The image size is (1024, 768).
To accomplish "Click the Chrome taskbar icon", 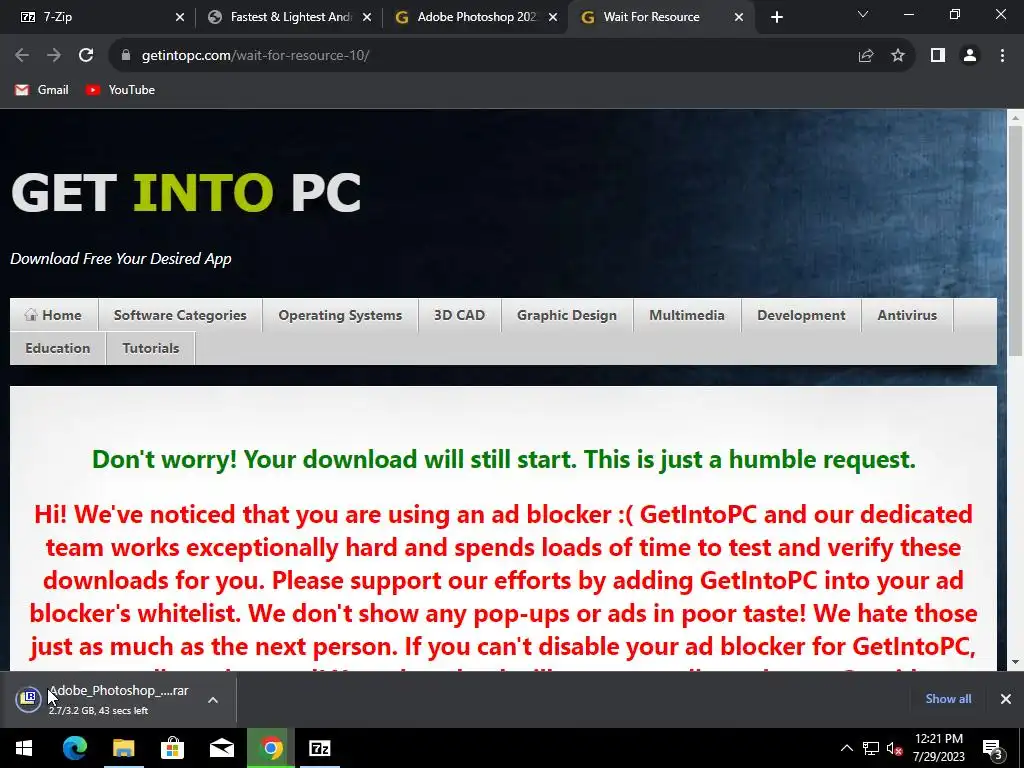I will pyautogui.click(x=271, y=748).
